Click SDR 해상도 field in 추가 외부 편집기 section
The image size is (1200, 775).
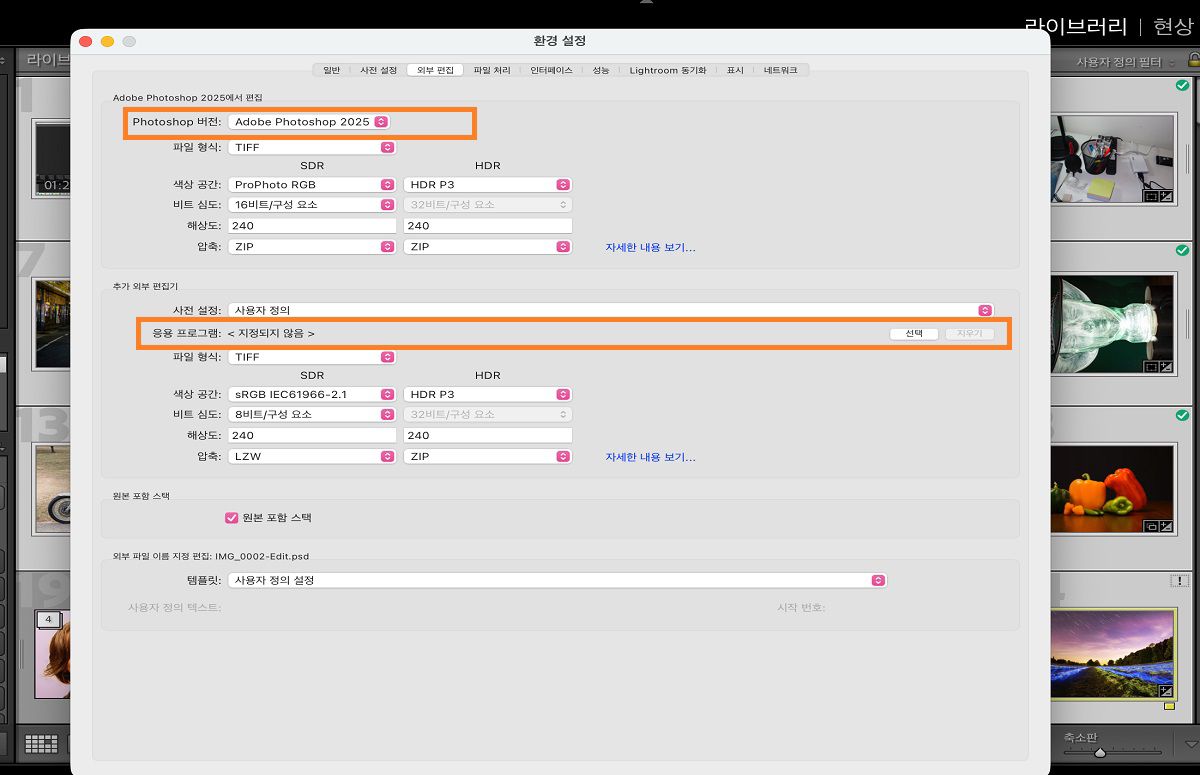click(312, 436)
